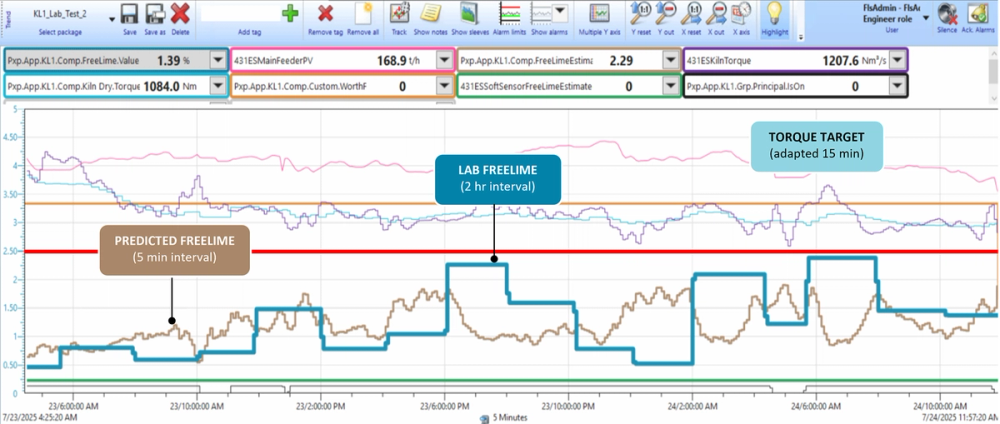The height and width of the screenshot is (424, 1000).
Task: Open the X axis time settings
Action: pyautogui.click(x=741, y=13)
